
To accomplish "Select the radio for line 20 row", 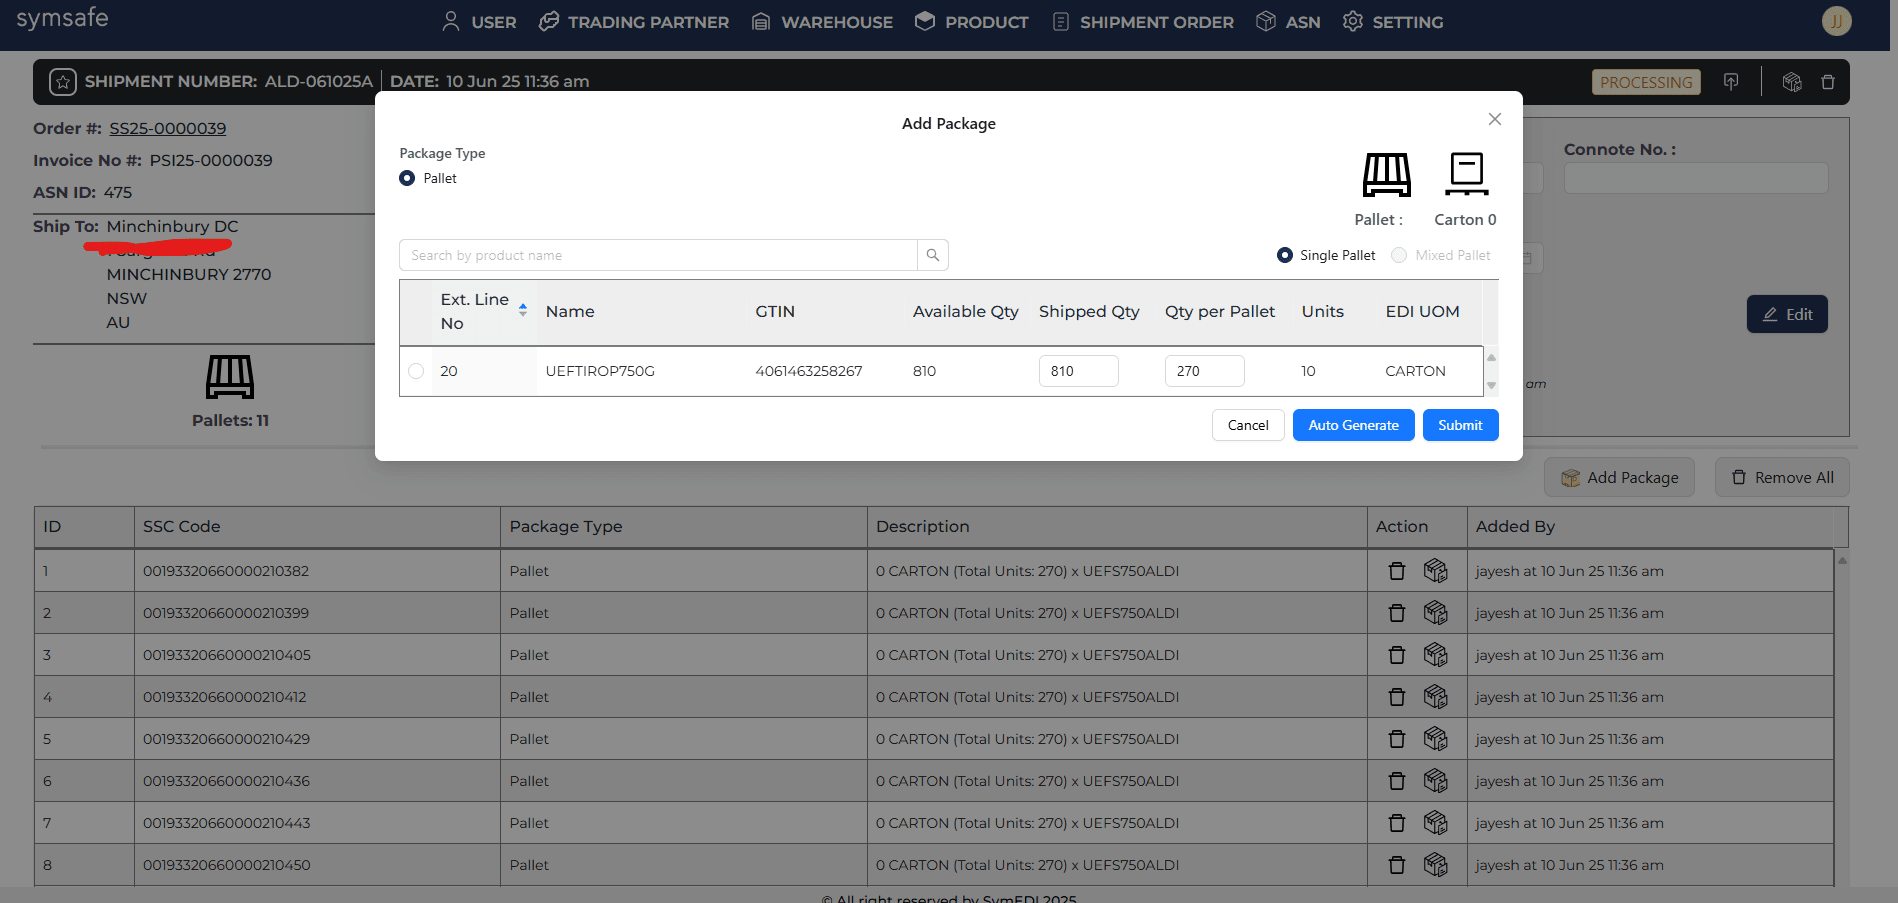I will [416, 371].
